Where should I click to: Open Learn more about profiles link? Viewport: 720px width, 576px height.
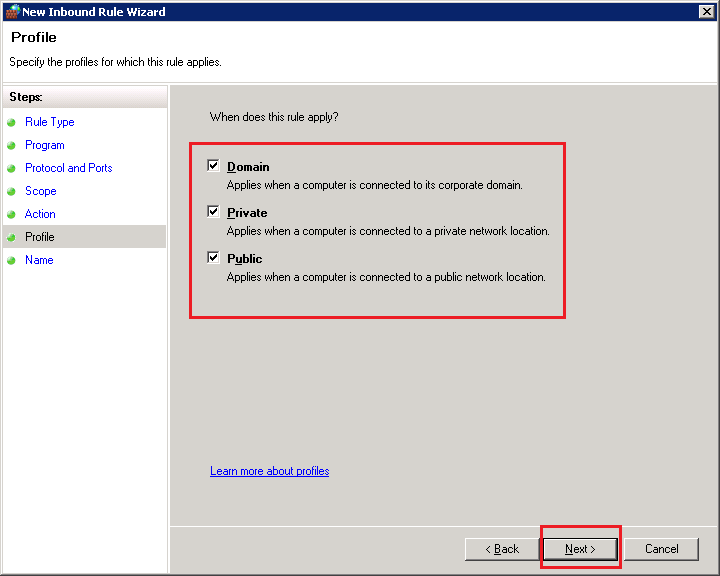pos(270,471)
